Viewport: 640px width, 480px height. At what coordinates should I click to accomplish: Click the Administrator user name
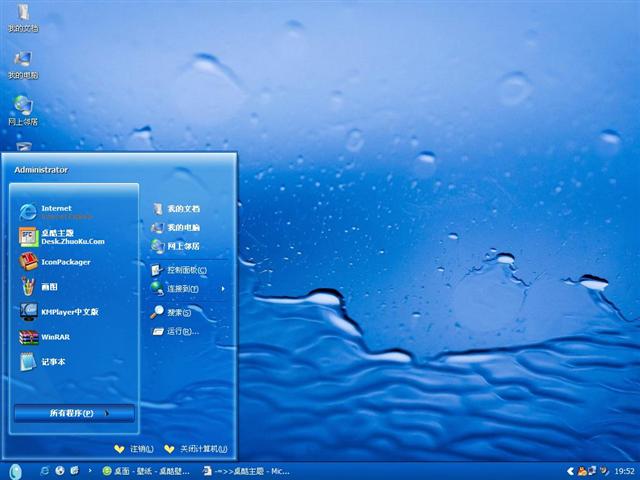point(41,170)
